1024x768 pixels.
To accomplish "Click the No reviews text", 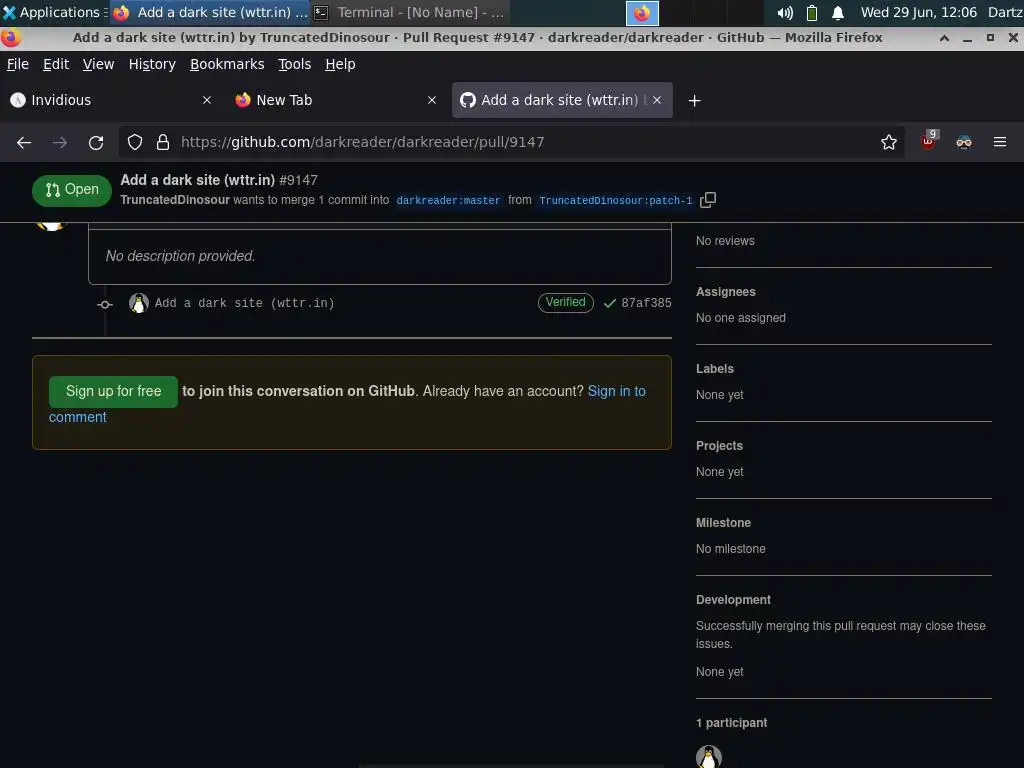I will [x=725, y=241].
